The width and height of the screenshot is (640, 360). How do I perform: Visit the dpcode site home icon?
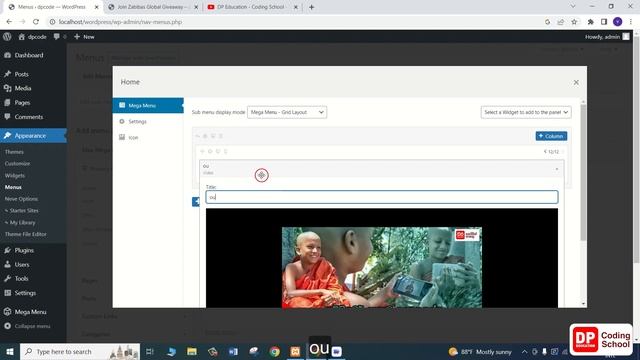32,37
